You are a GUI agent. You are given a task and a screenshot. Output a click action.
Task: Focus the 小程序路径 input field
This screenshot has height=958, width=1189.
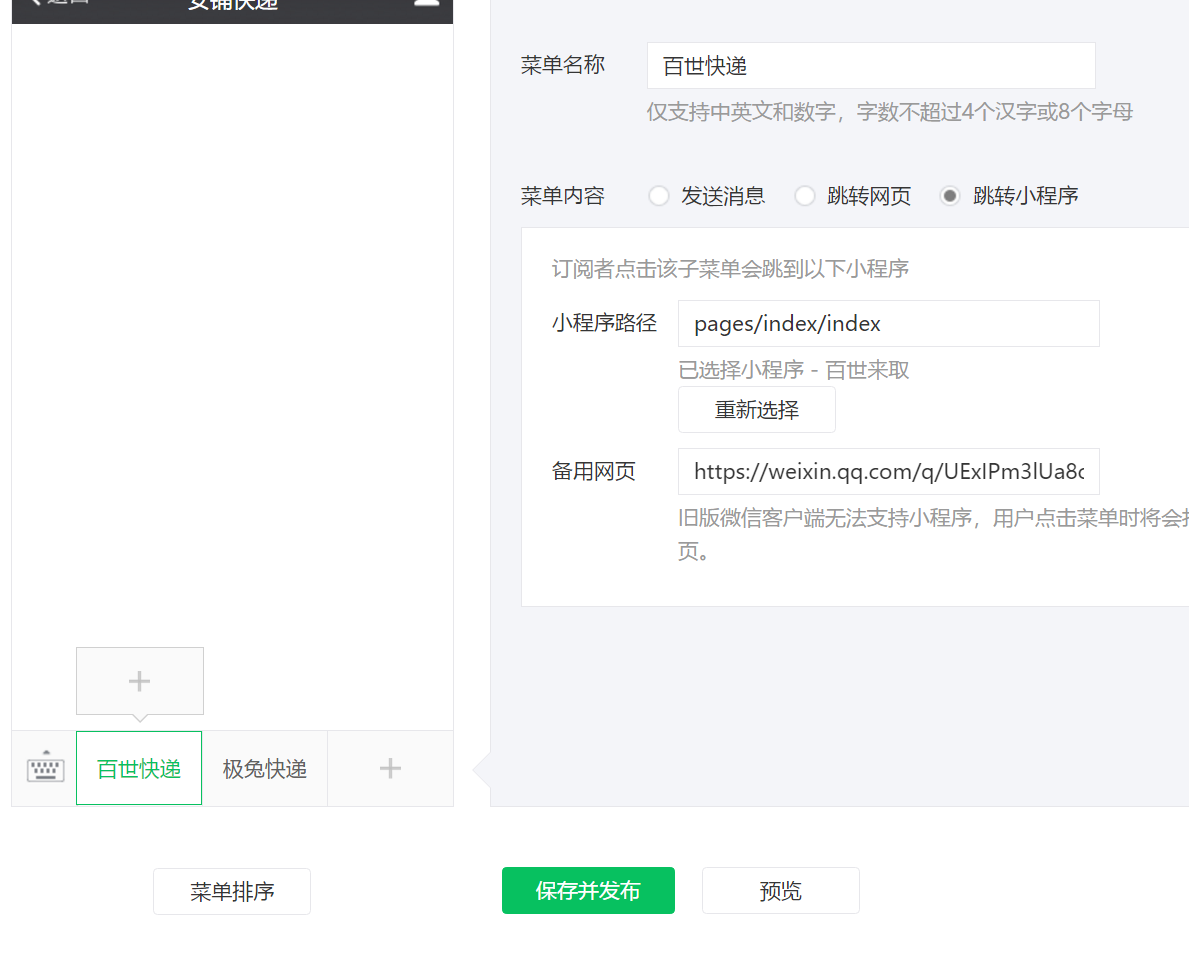point(889,324)
